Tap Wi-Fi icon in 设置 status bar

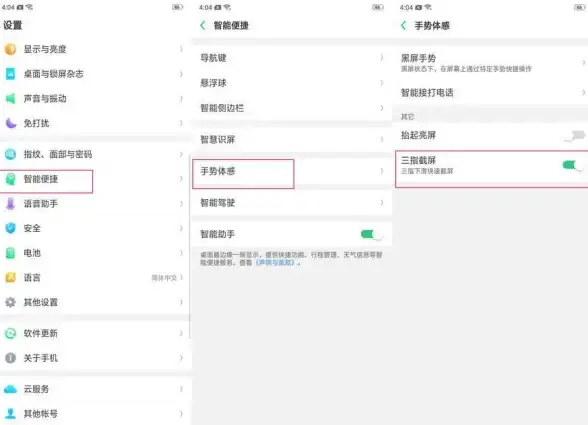coord(29,7)
